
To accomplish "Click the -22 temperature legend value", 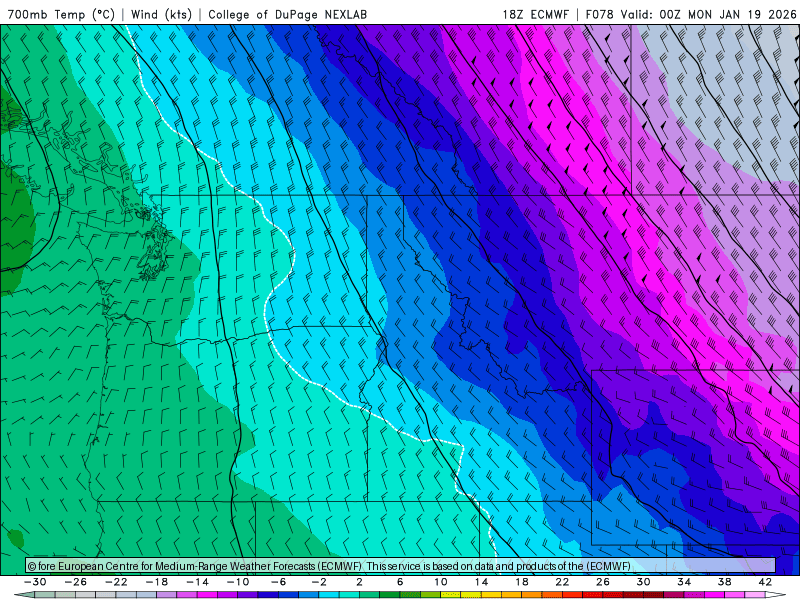I will [x=116, y=582].
